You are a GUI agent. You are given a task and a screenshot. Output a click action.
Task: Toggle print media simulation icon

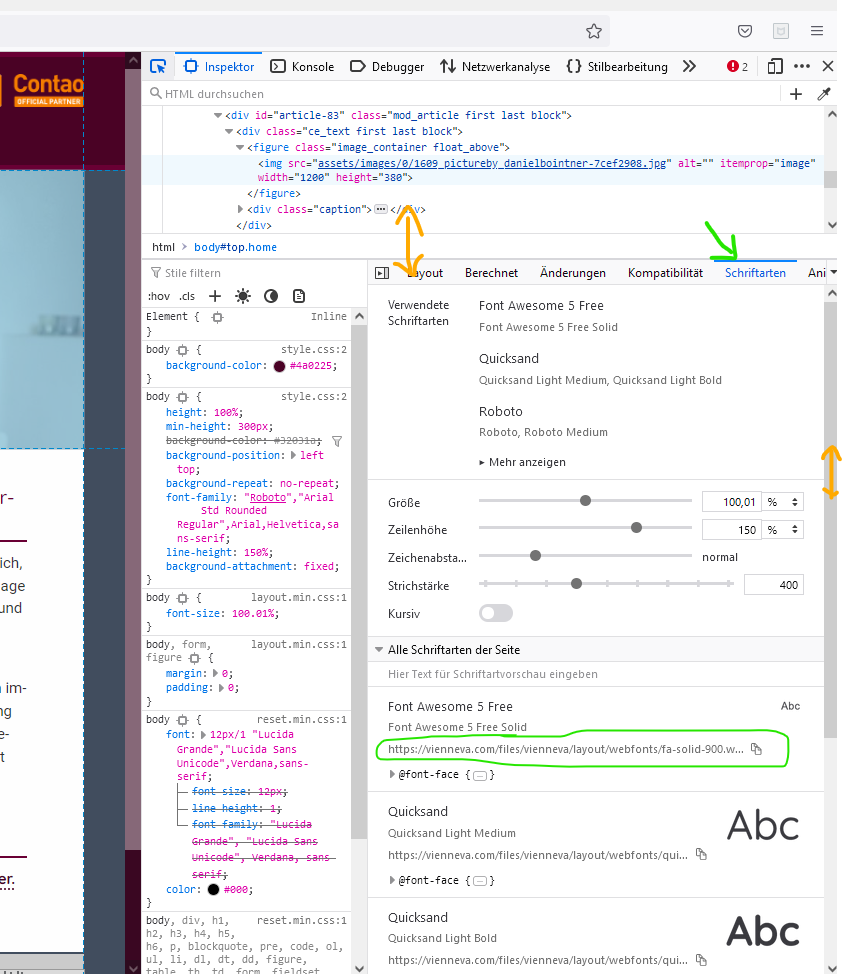[299, 296]
